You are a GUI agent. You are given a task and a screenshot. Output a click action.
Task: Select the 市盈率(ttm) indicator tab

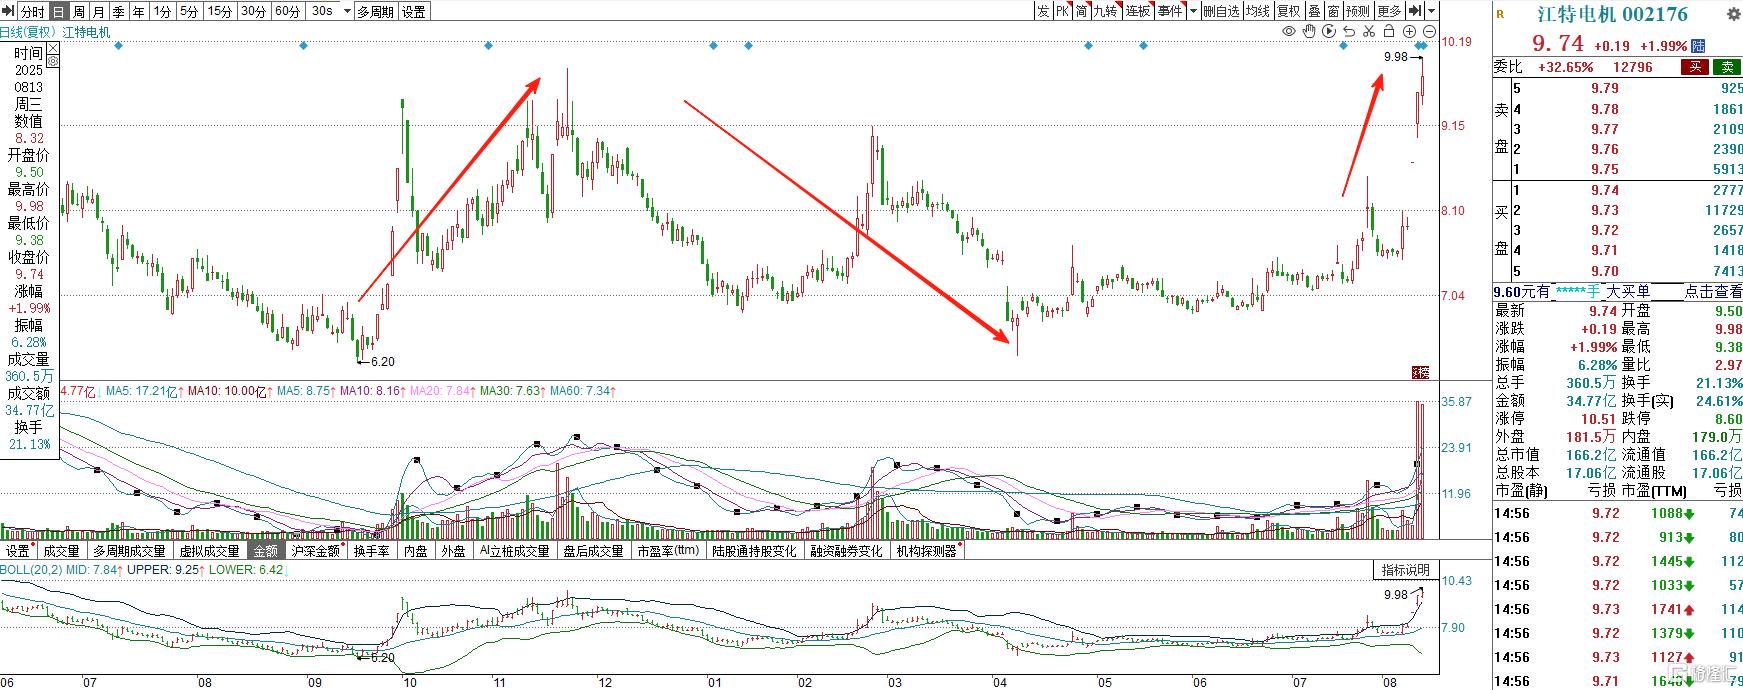click(x=668, y=551)
